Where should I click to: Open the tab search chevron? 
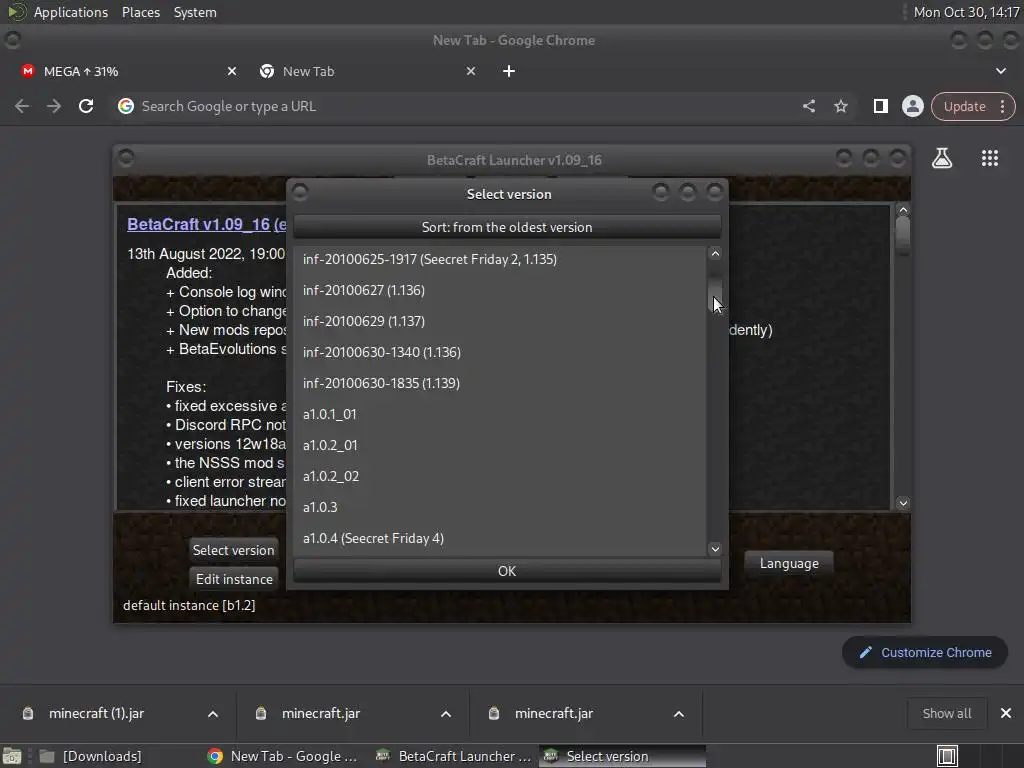(1000, 71)
